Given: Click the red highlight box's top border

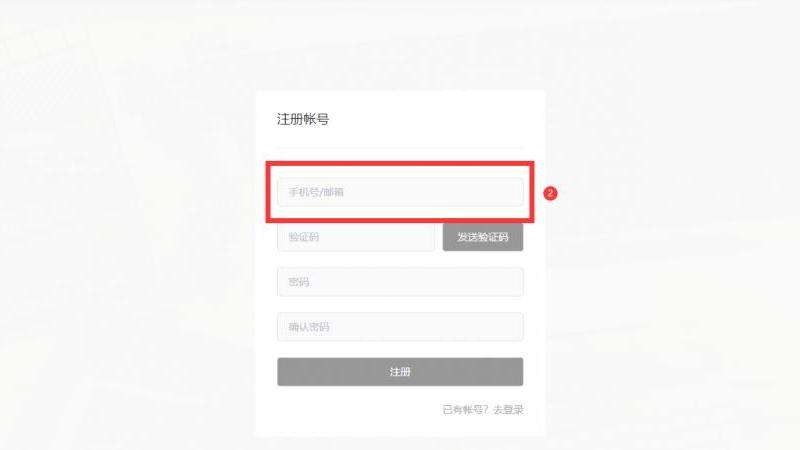Looking at the screenshot, I should 400,163.
